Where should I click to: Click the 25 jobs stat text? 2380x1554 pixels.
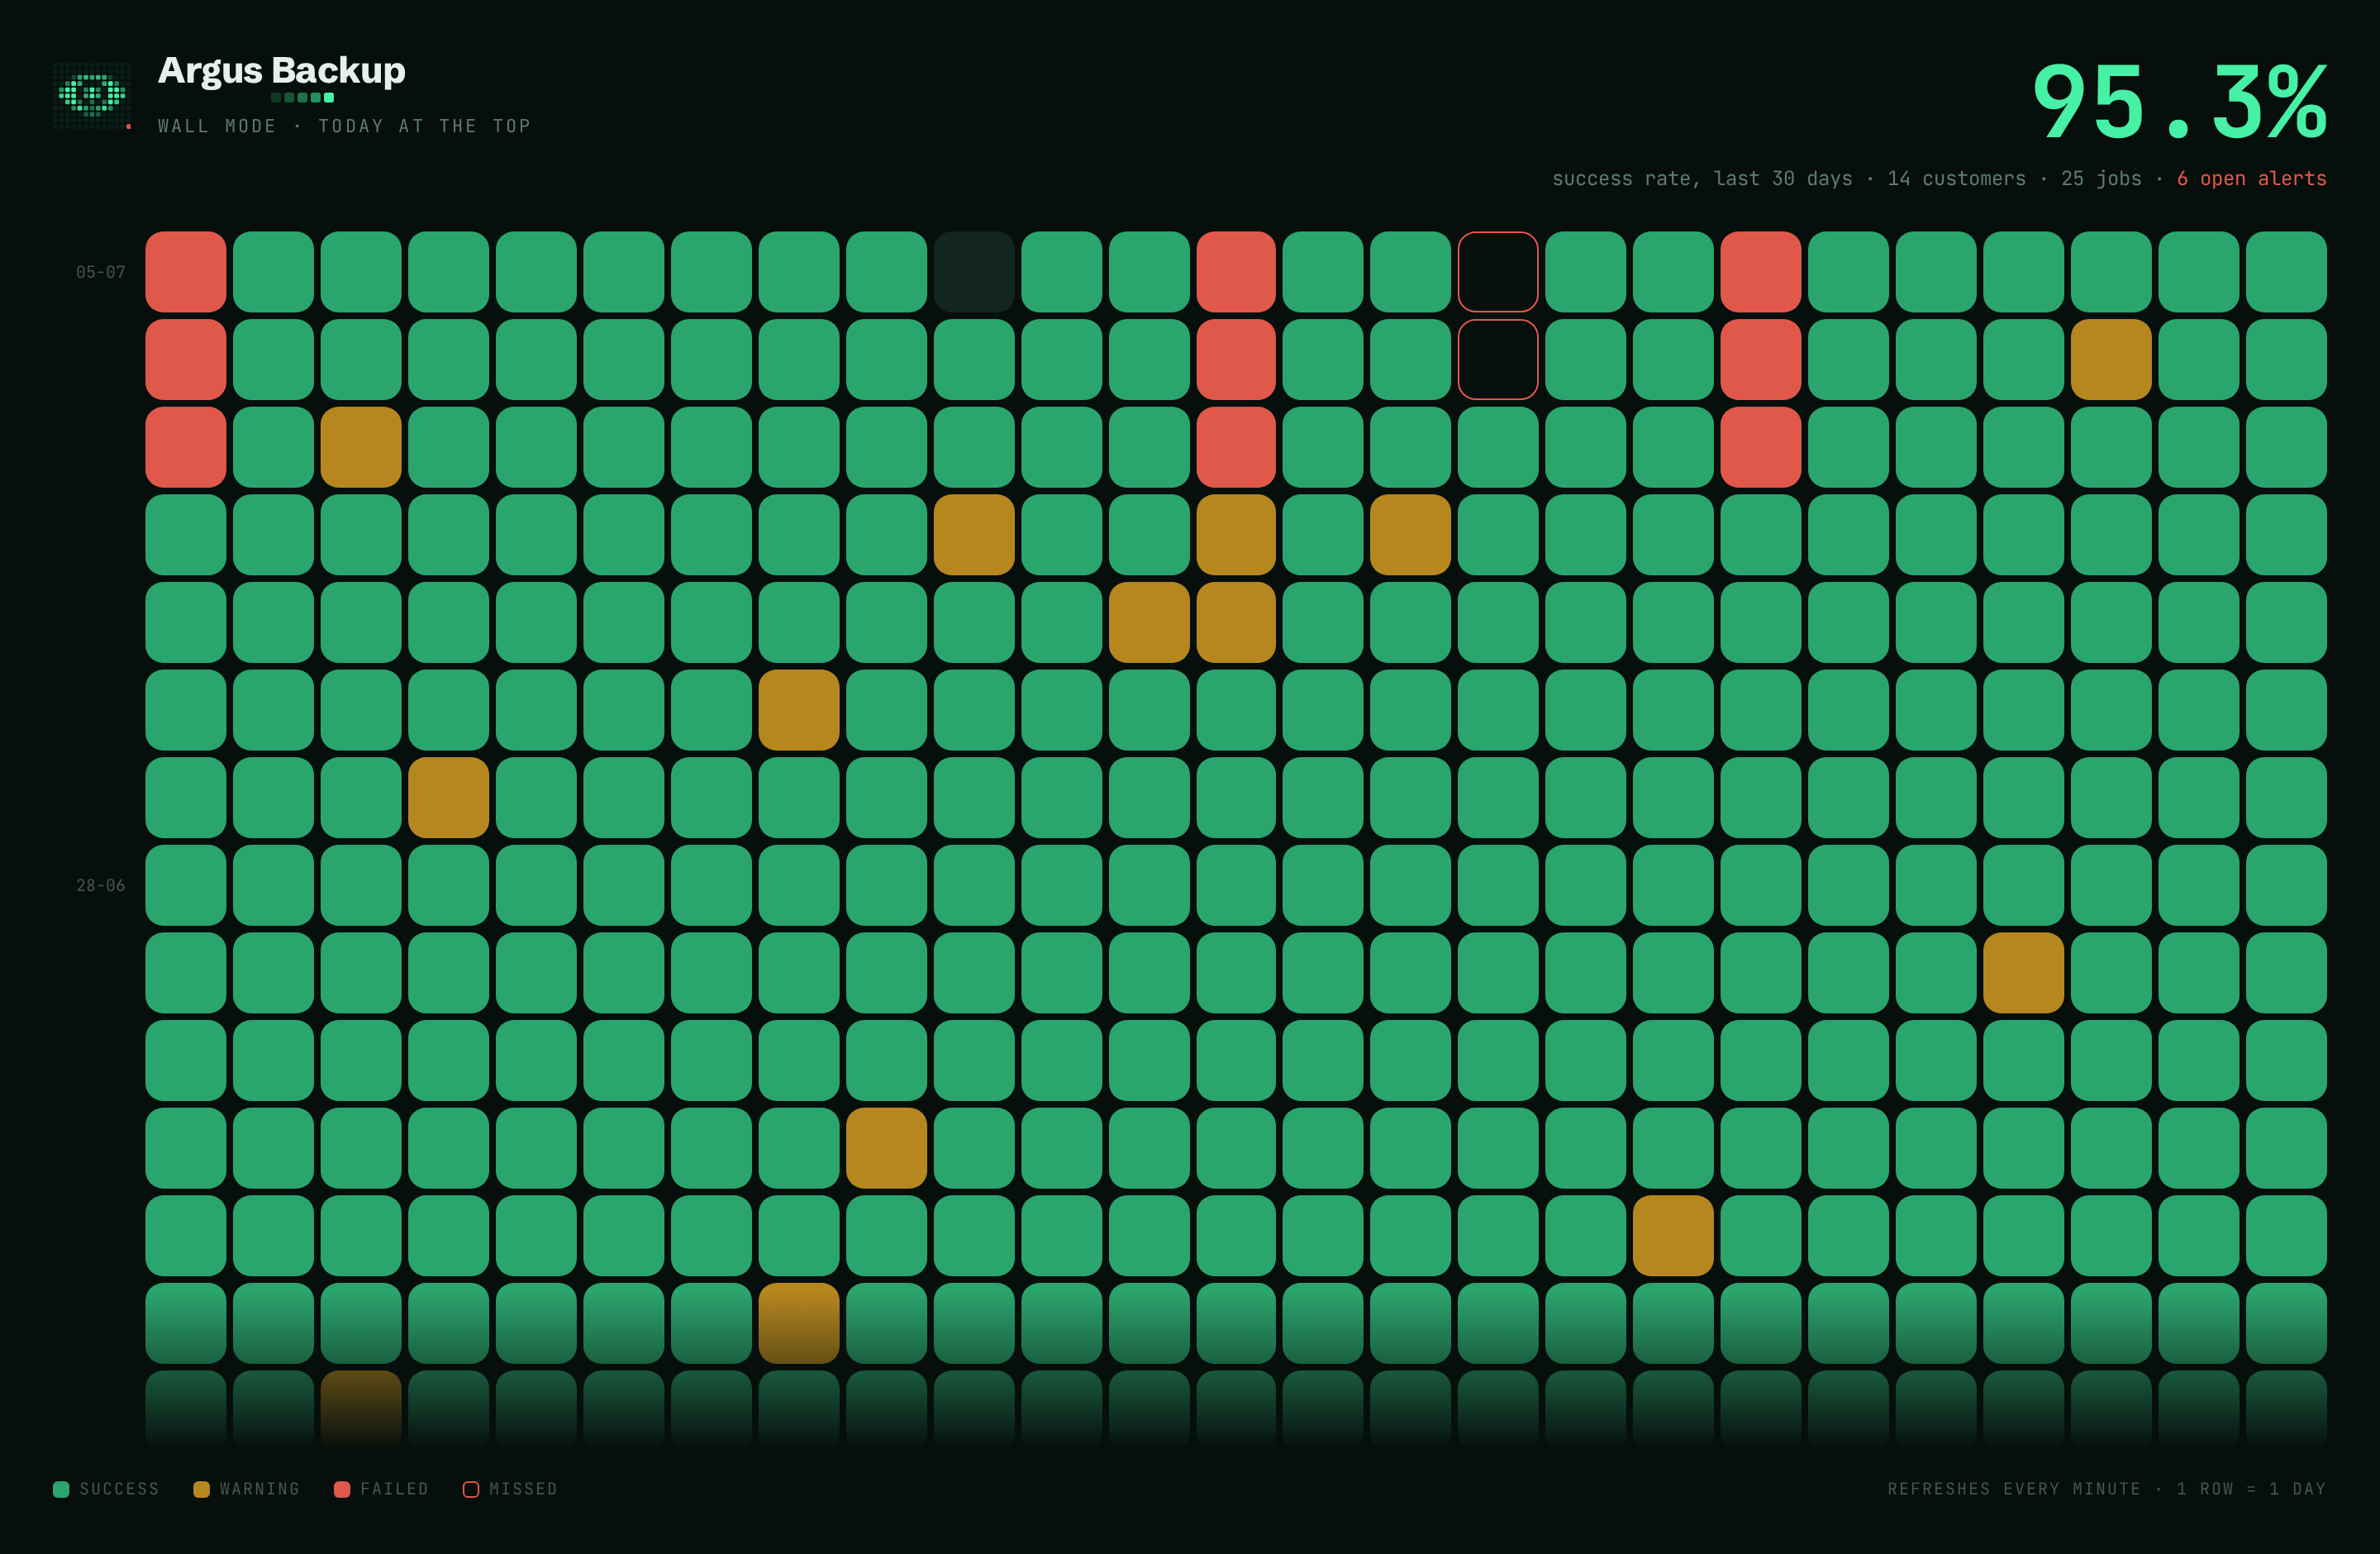[x=2101, y=178]
